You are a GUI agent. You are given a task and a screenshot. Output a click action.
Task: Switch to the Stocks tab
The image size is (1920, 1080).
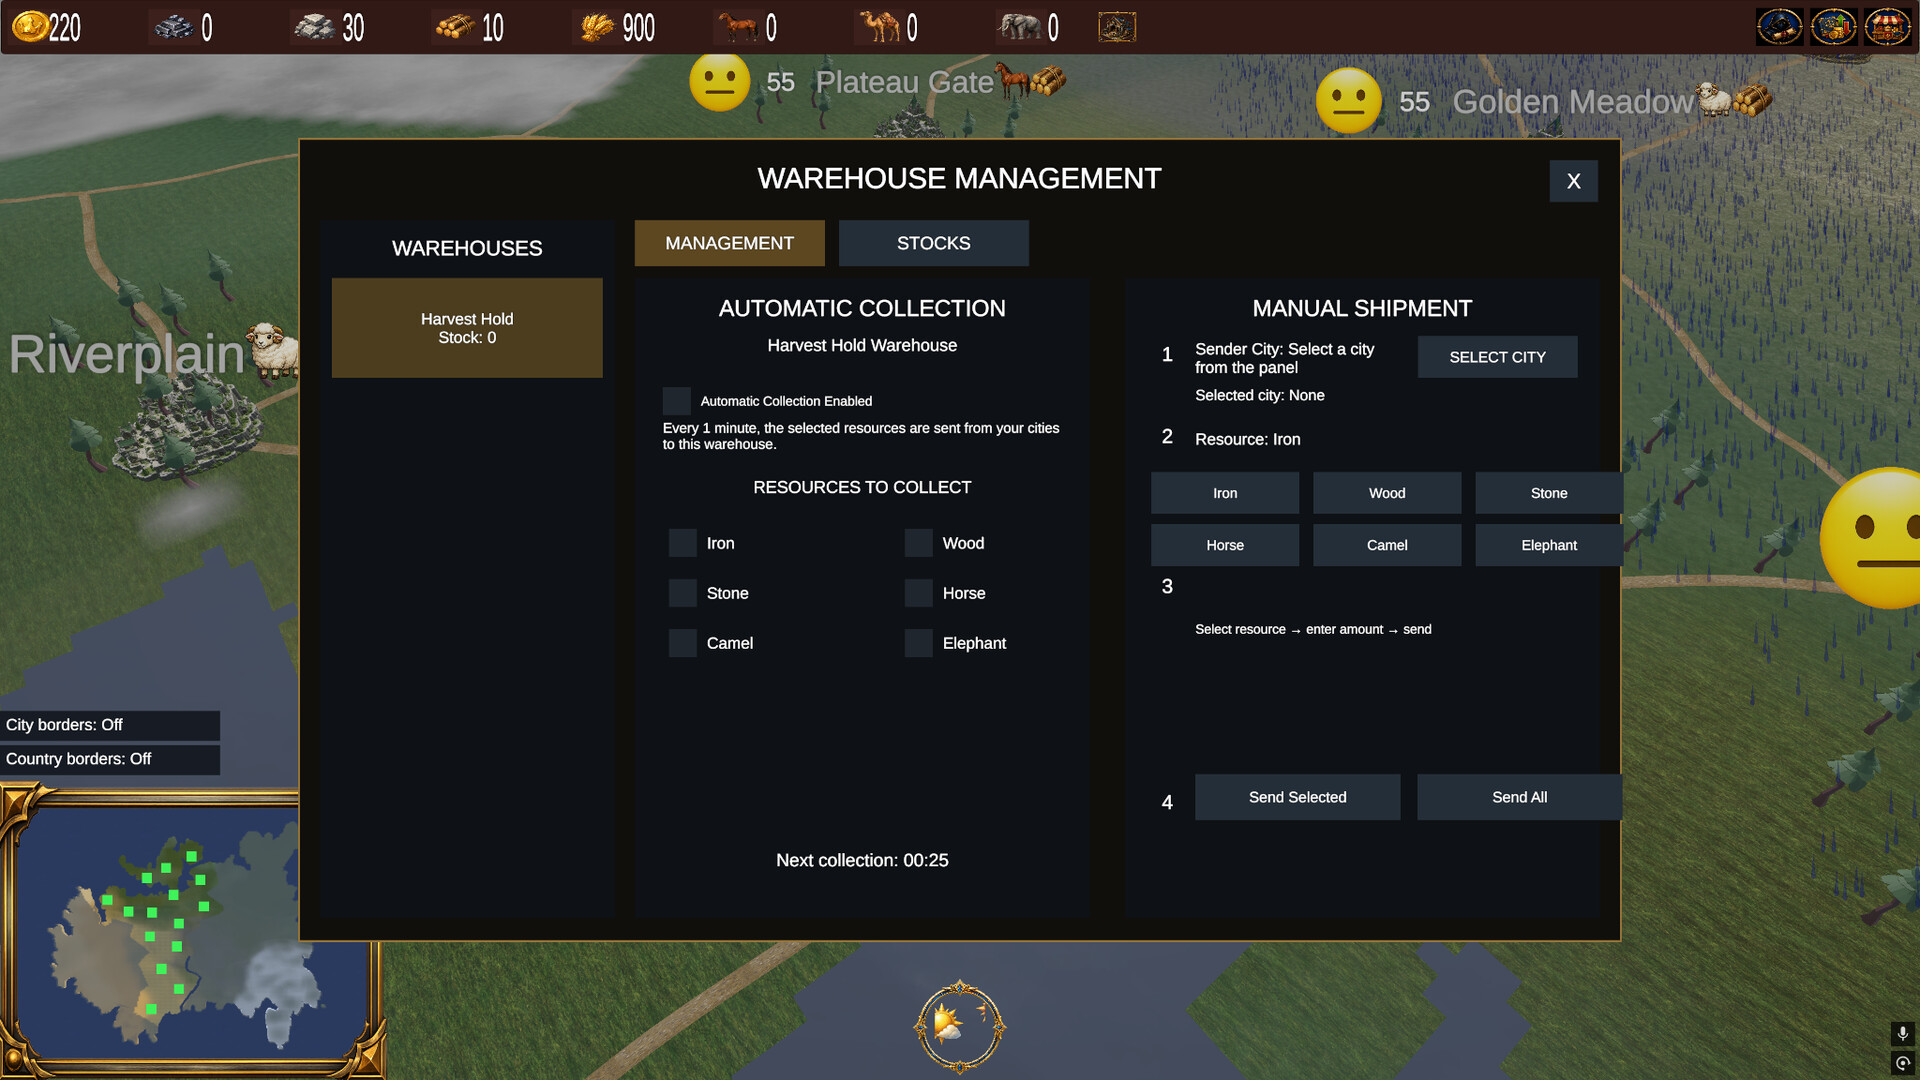(934, 243)
